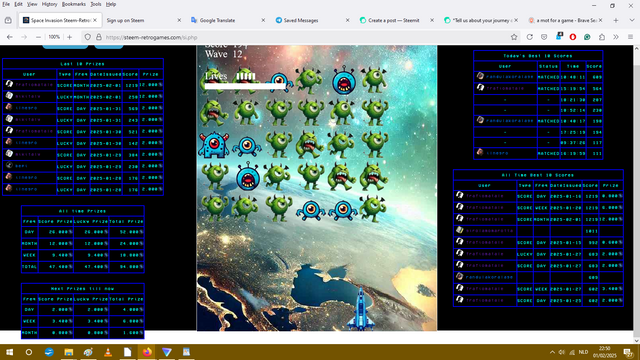Close the Space Invasion Steem-Retro tab
640x360 pixels.
click(x=95, y=20)
